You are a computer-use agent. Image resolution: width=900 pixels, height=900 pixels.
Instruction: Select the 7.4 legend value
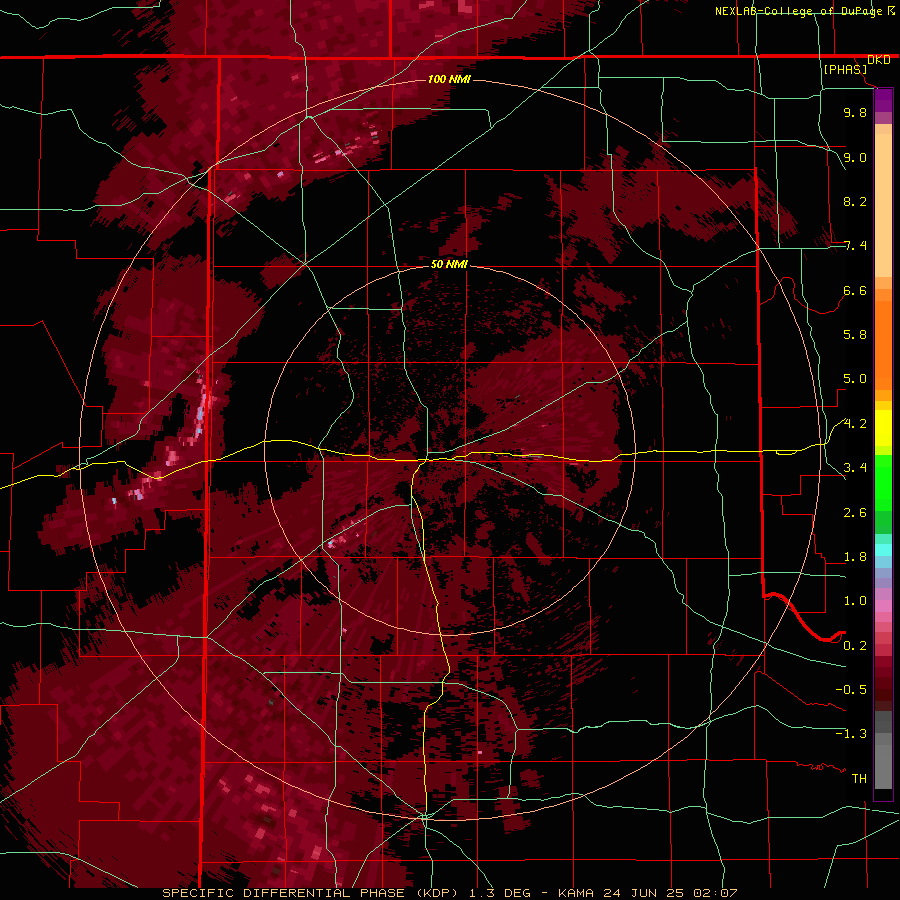[x=855, y=246]
